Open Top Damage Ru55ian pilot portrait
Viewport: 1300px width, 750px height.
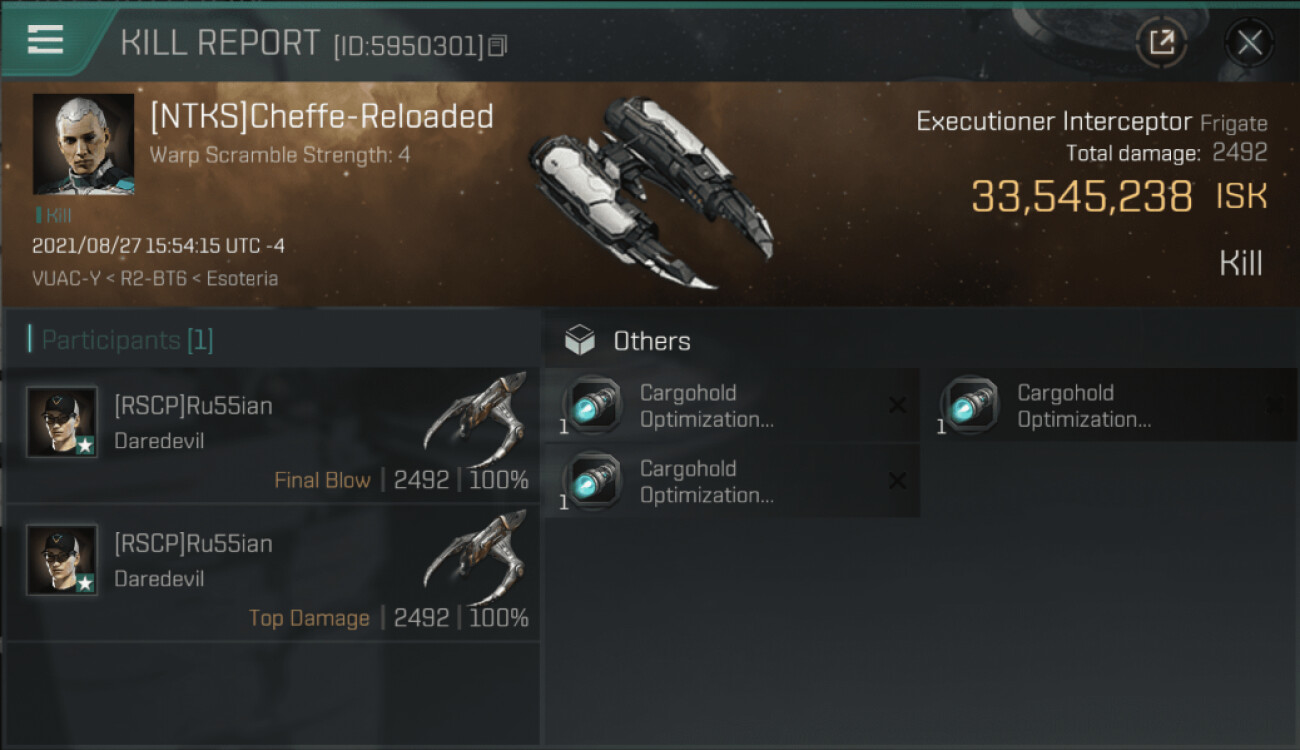click(x=62, y=560)
